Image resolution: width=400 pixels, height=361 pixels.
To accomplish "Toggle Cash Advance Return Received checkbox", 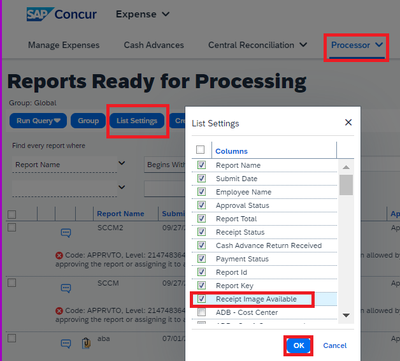I will (201, 245).
